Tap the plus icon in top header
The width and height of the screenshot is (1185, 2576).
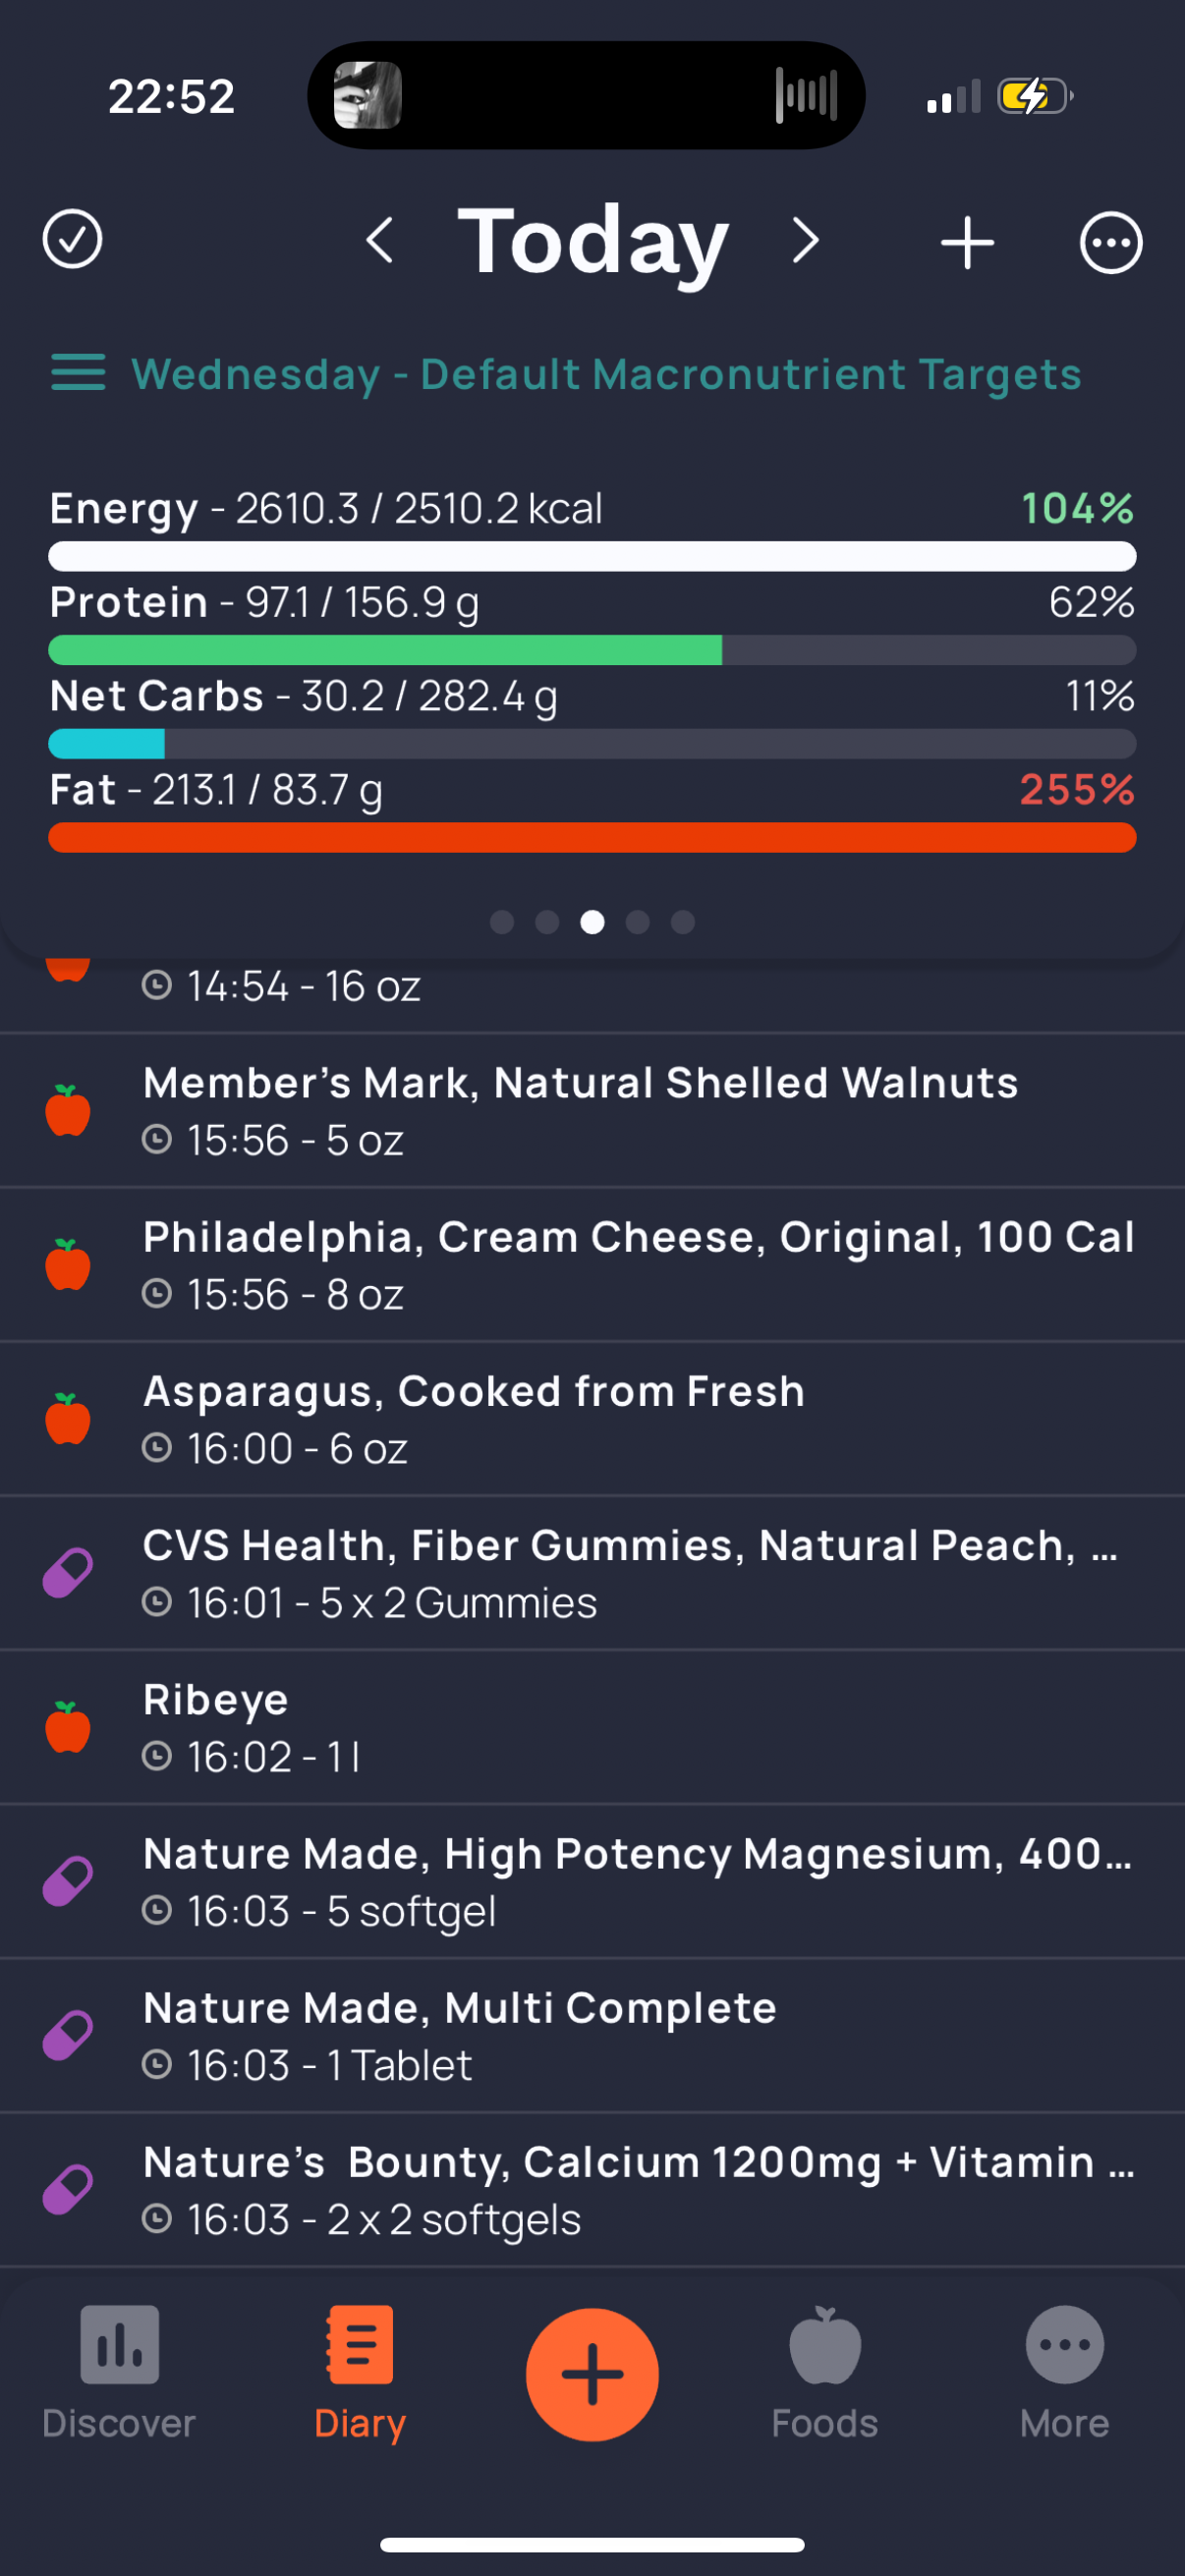(967, 242)
